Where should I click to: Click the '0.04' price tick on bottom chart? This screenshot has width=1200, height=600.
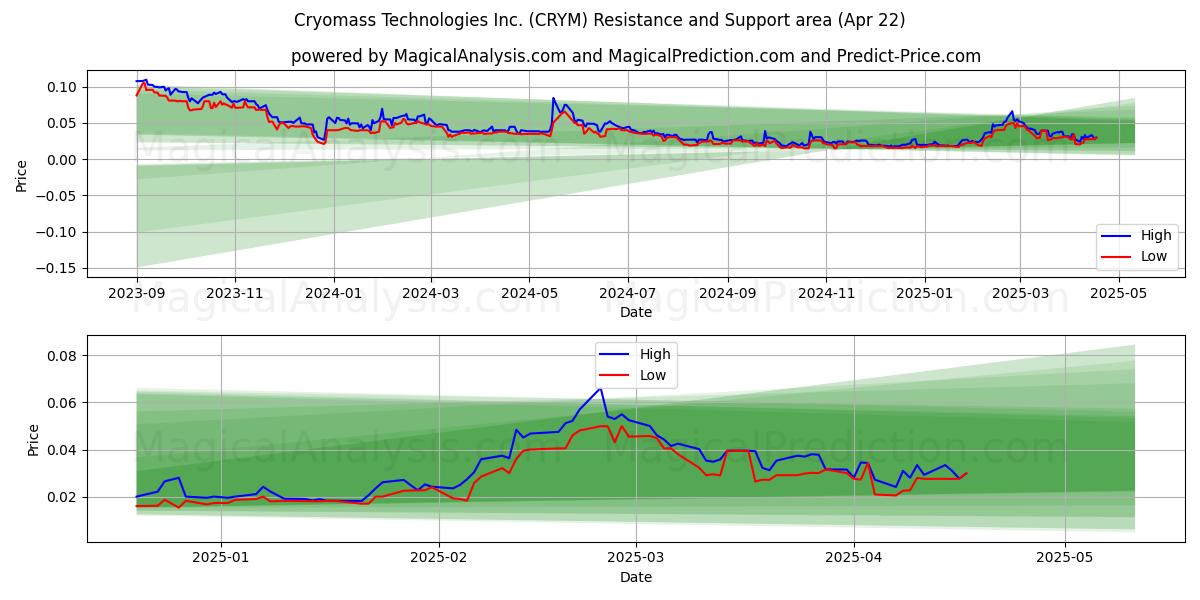(63, 450)
